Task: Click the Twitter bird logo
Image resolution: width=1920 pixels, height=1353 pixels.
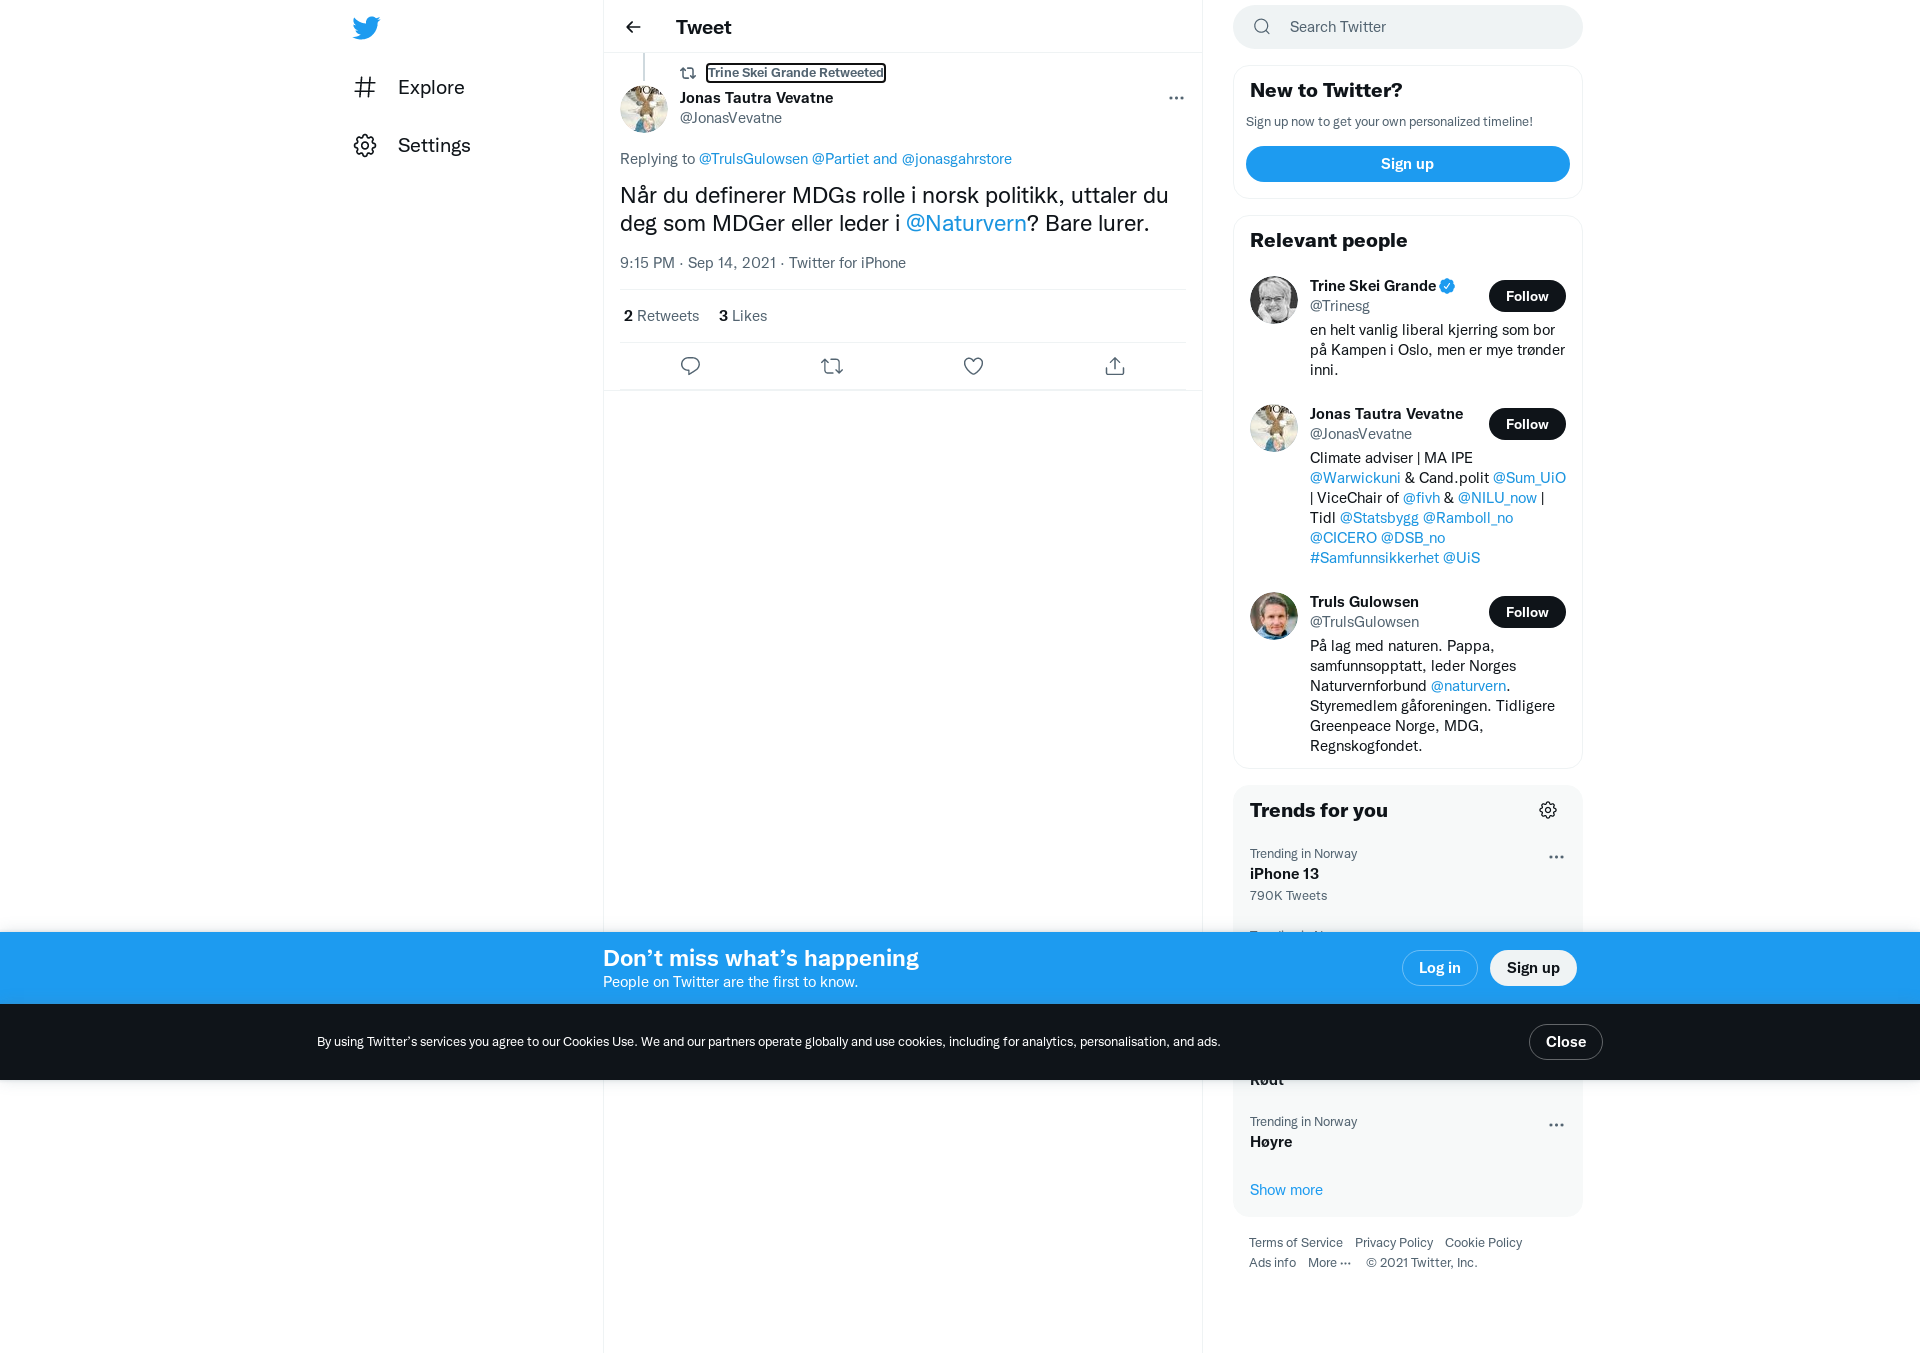Action: point(366,27)
